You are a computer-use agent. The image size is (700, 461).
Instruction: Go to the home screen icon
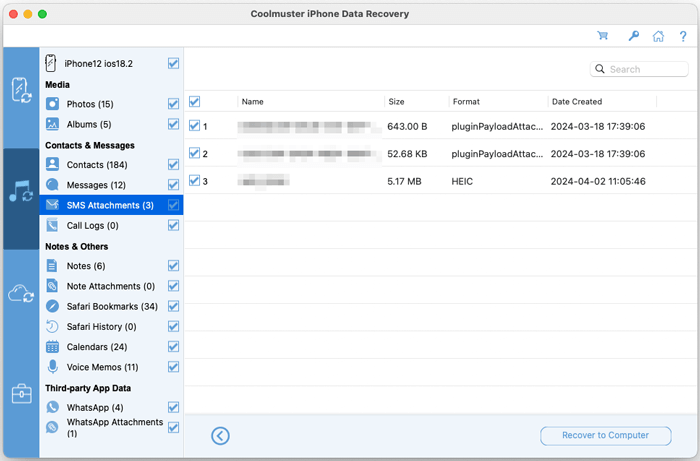click(658, 36)
